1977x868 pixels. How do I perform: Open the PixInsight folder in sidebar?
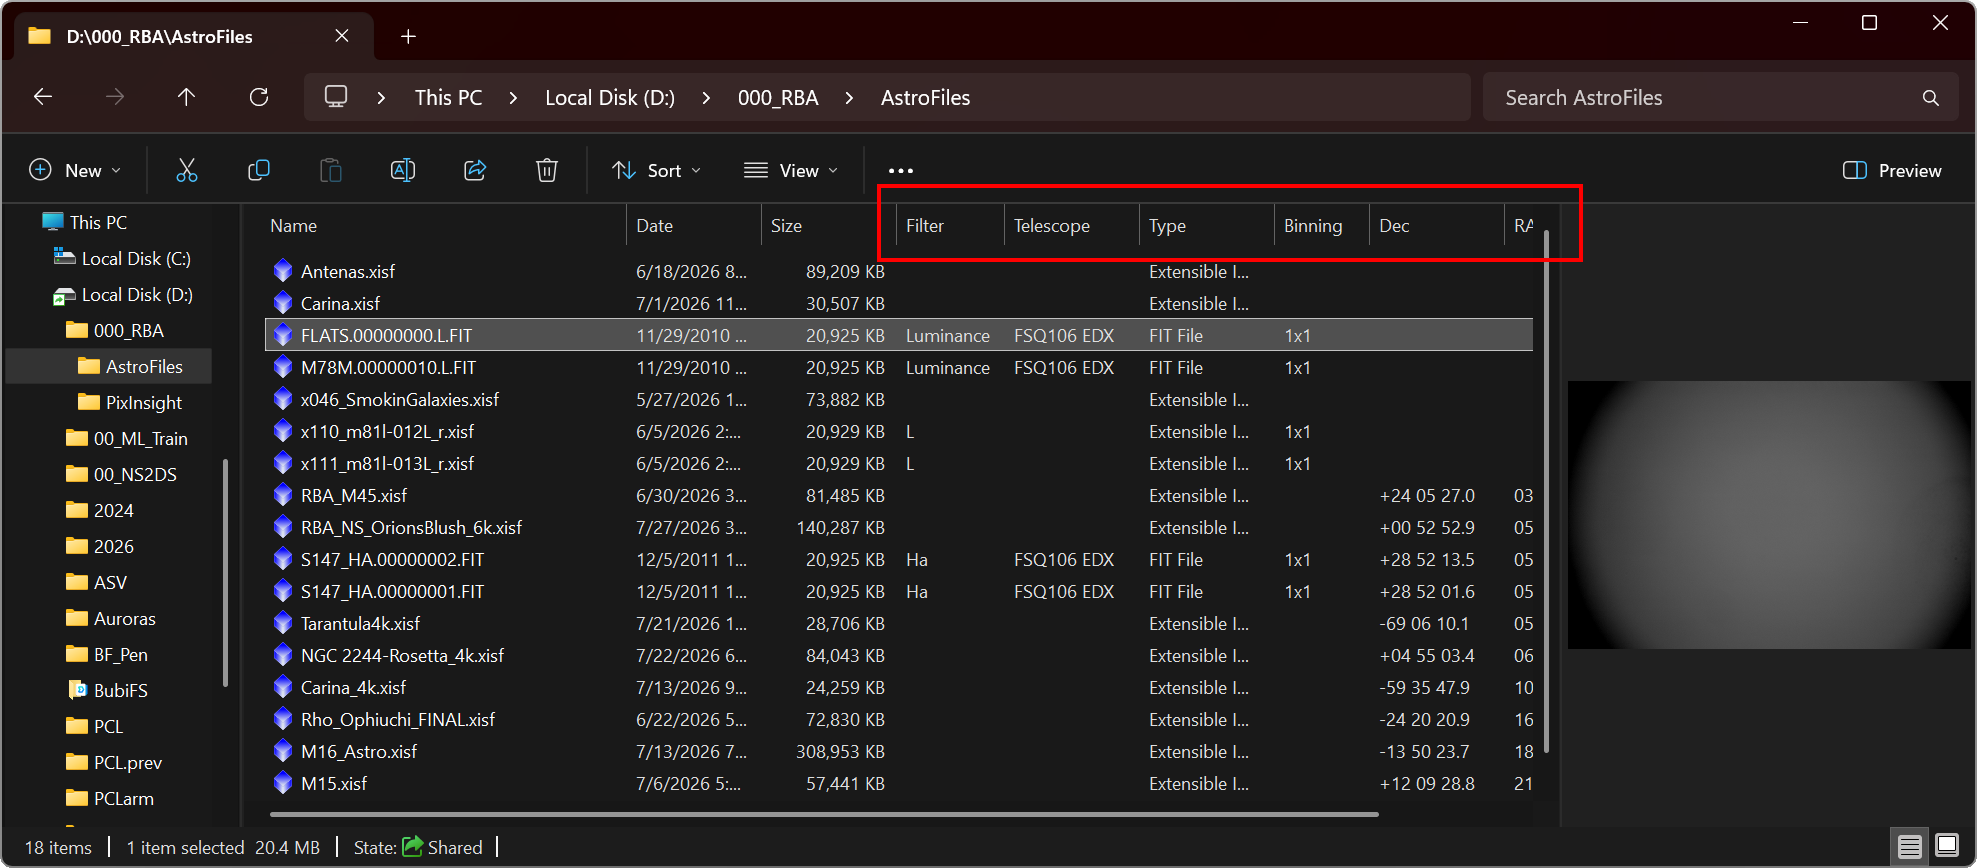144,402
